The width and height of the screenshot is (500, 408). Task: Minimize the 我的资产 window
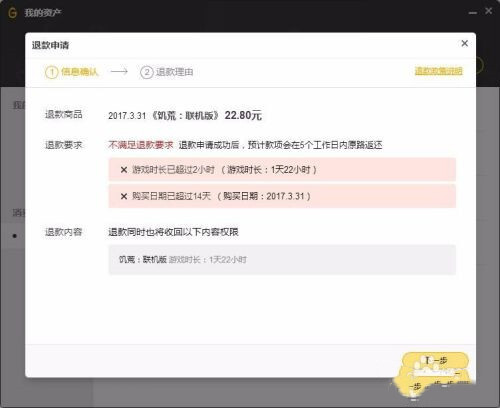click(x=473, y=13)
